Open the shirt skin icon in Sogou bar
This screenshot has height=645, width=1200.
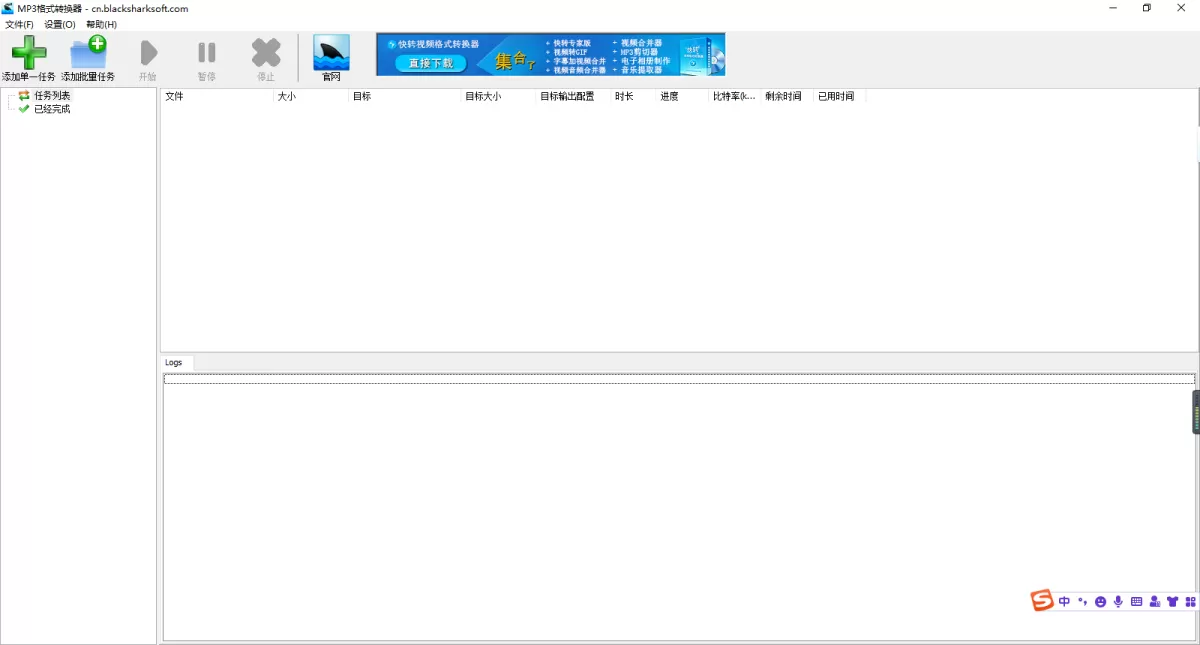(x=1173, y=601)
